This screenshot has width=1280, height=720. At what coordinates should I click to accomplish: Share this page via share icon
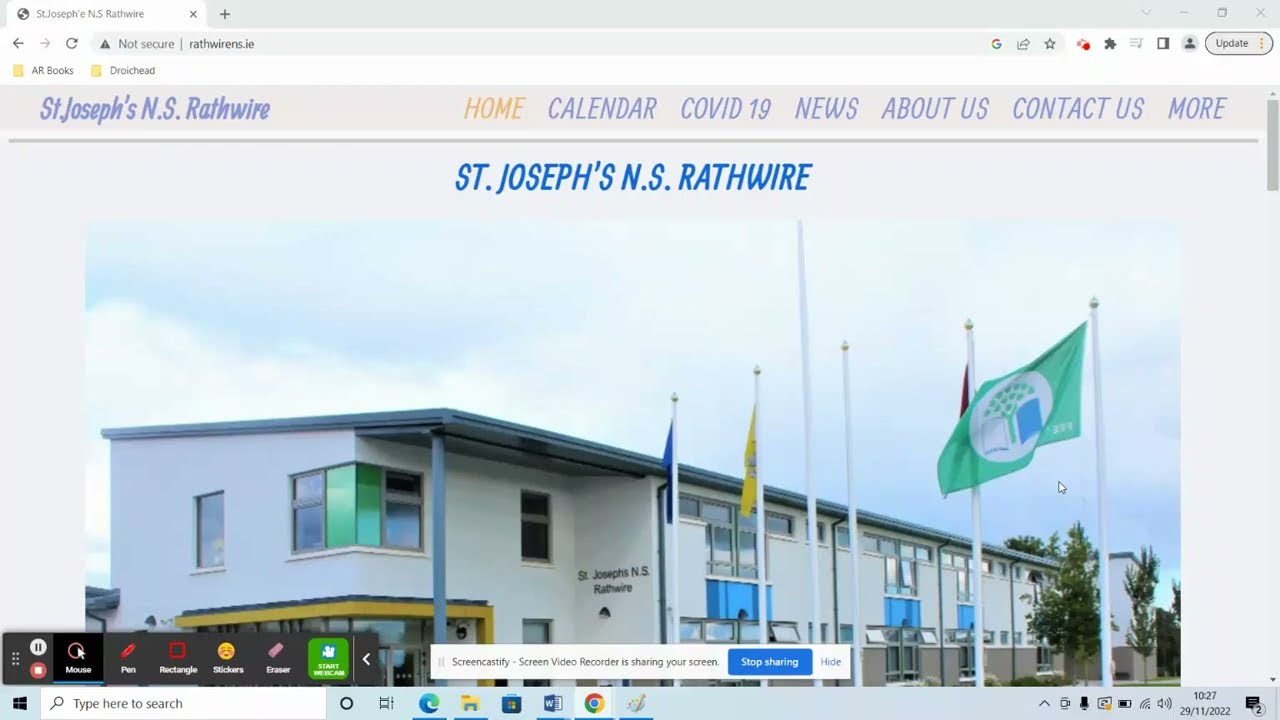pyautogui.click(x=1023, y=44)
